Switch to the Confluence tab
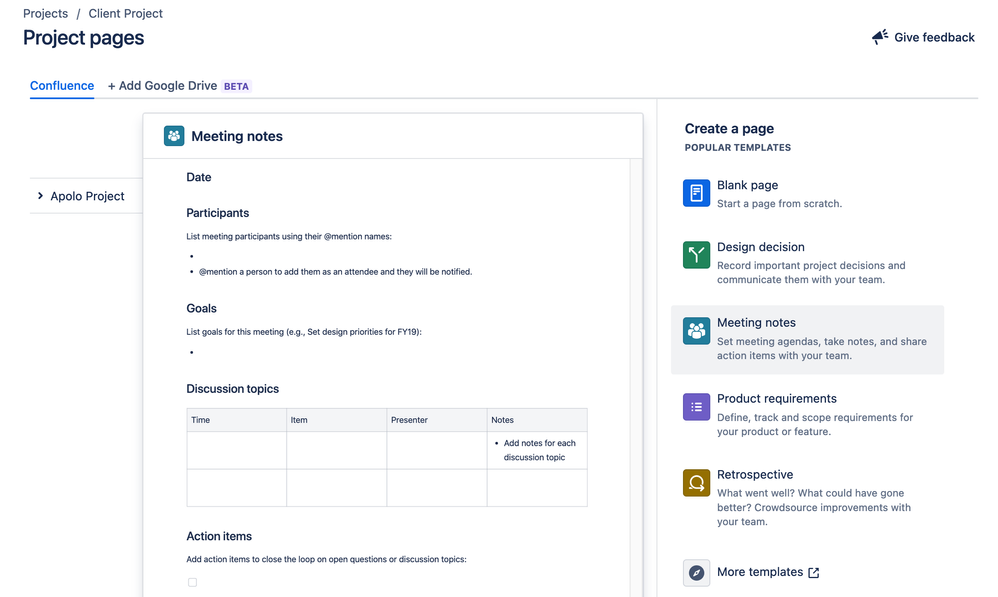The image size is (998, 597). click(61, 85)
